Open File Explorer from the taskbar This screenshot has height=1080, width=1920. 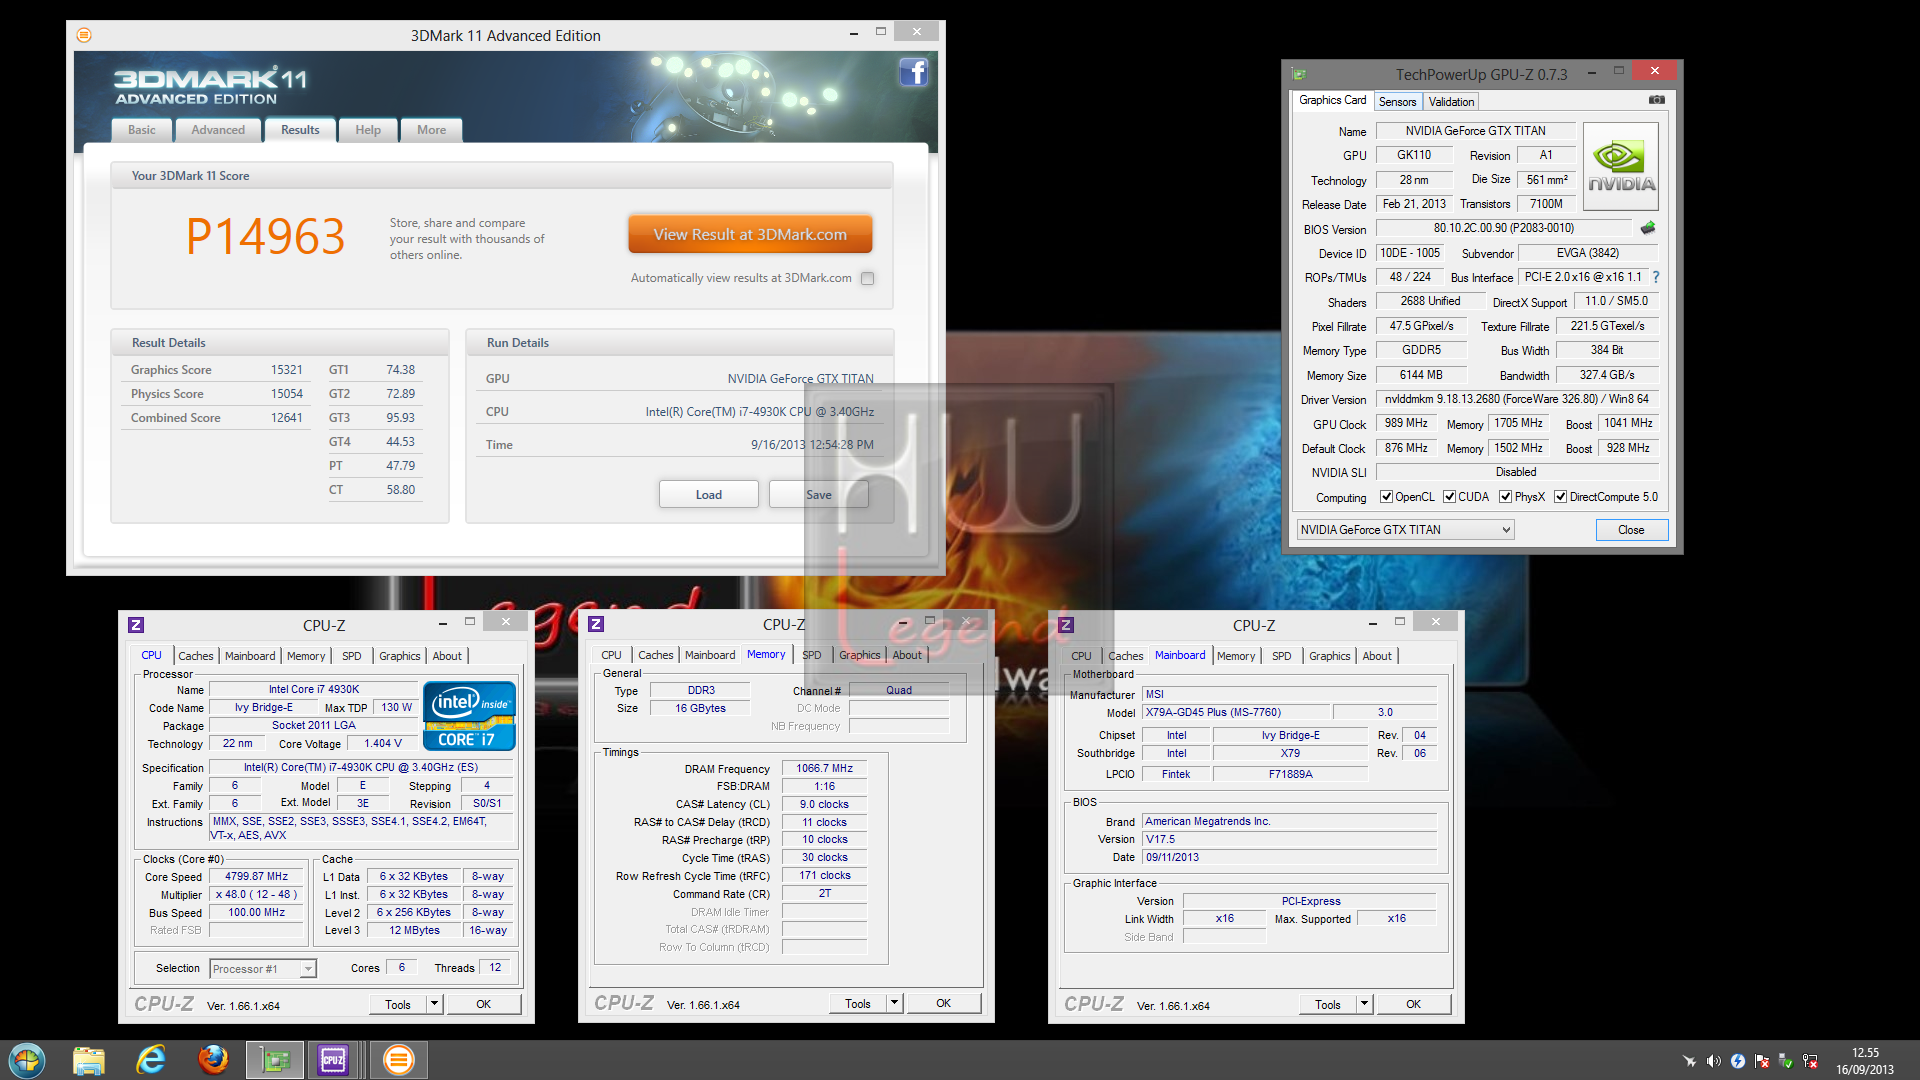tap(89, 1060)
